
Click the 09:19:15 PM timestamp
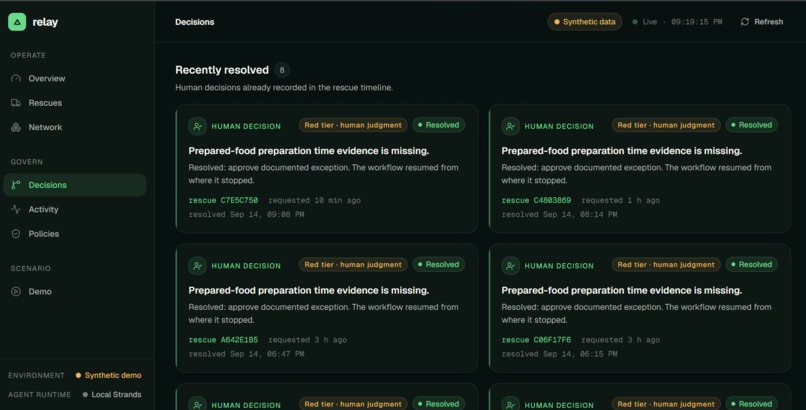pos(697,22)
